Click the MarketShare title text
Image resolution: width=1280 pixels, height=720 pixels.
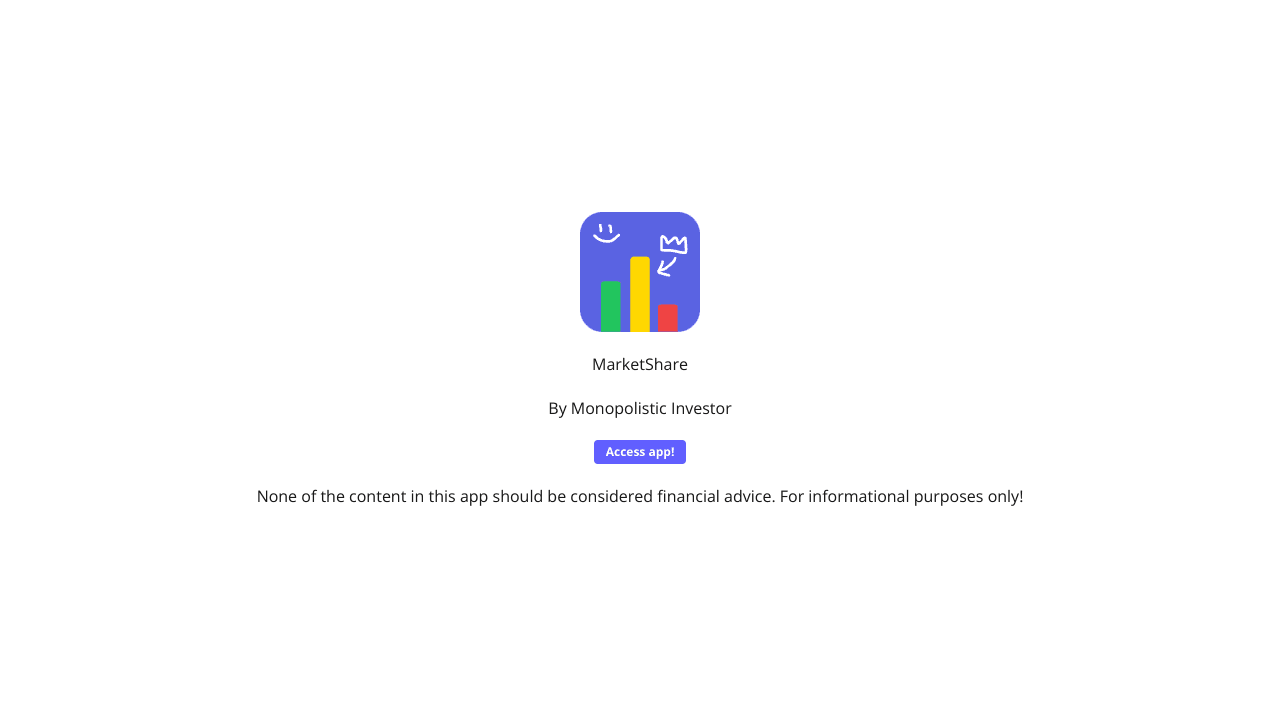pyautogui.click(x=640, y=364)
